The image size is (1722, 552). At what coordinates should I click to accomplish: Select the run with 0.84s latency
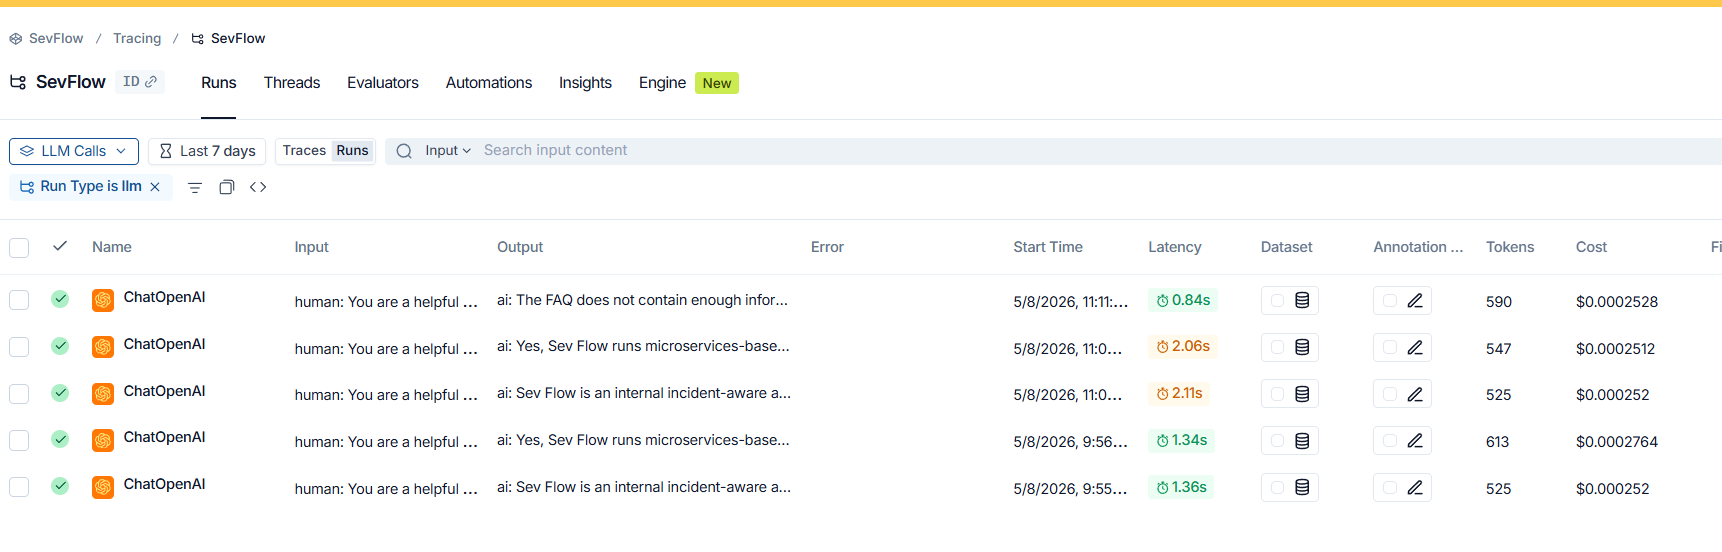click(x=19, y=300)
